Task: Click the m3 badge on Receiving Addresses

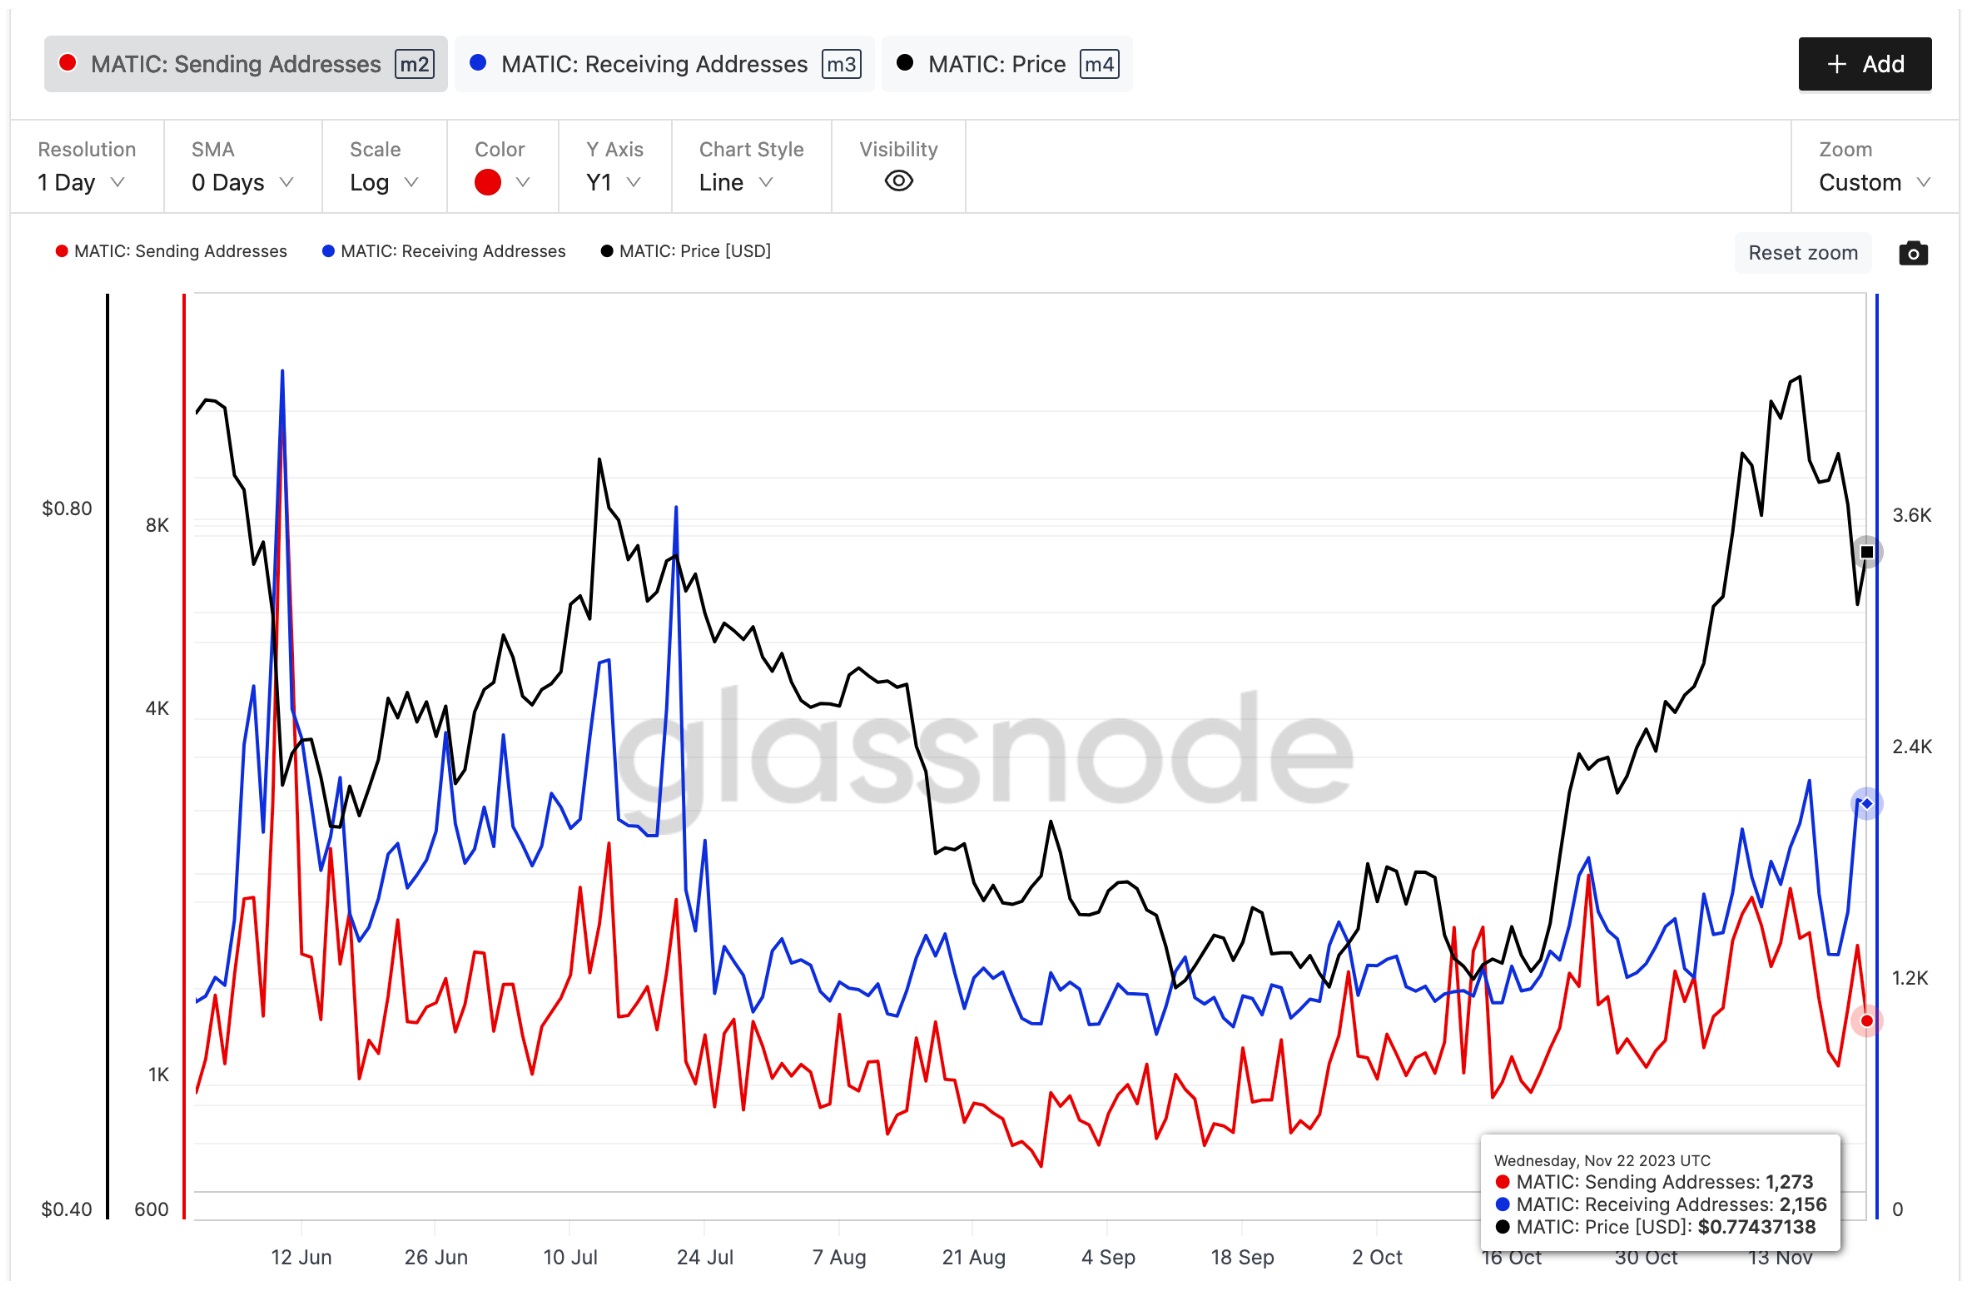Action: click(x=840, y=64)
